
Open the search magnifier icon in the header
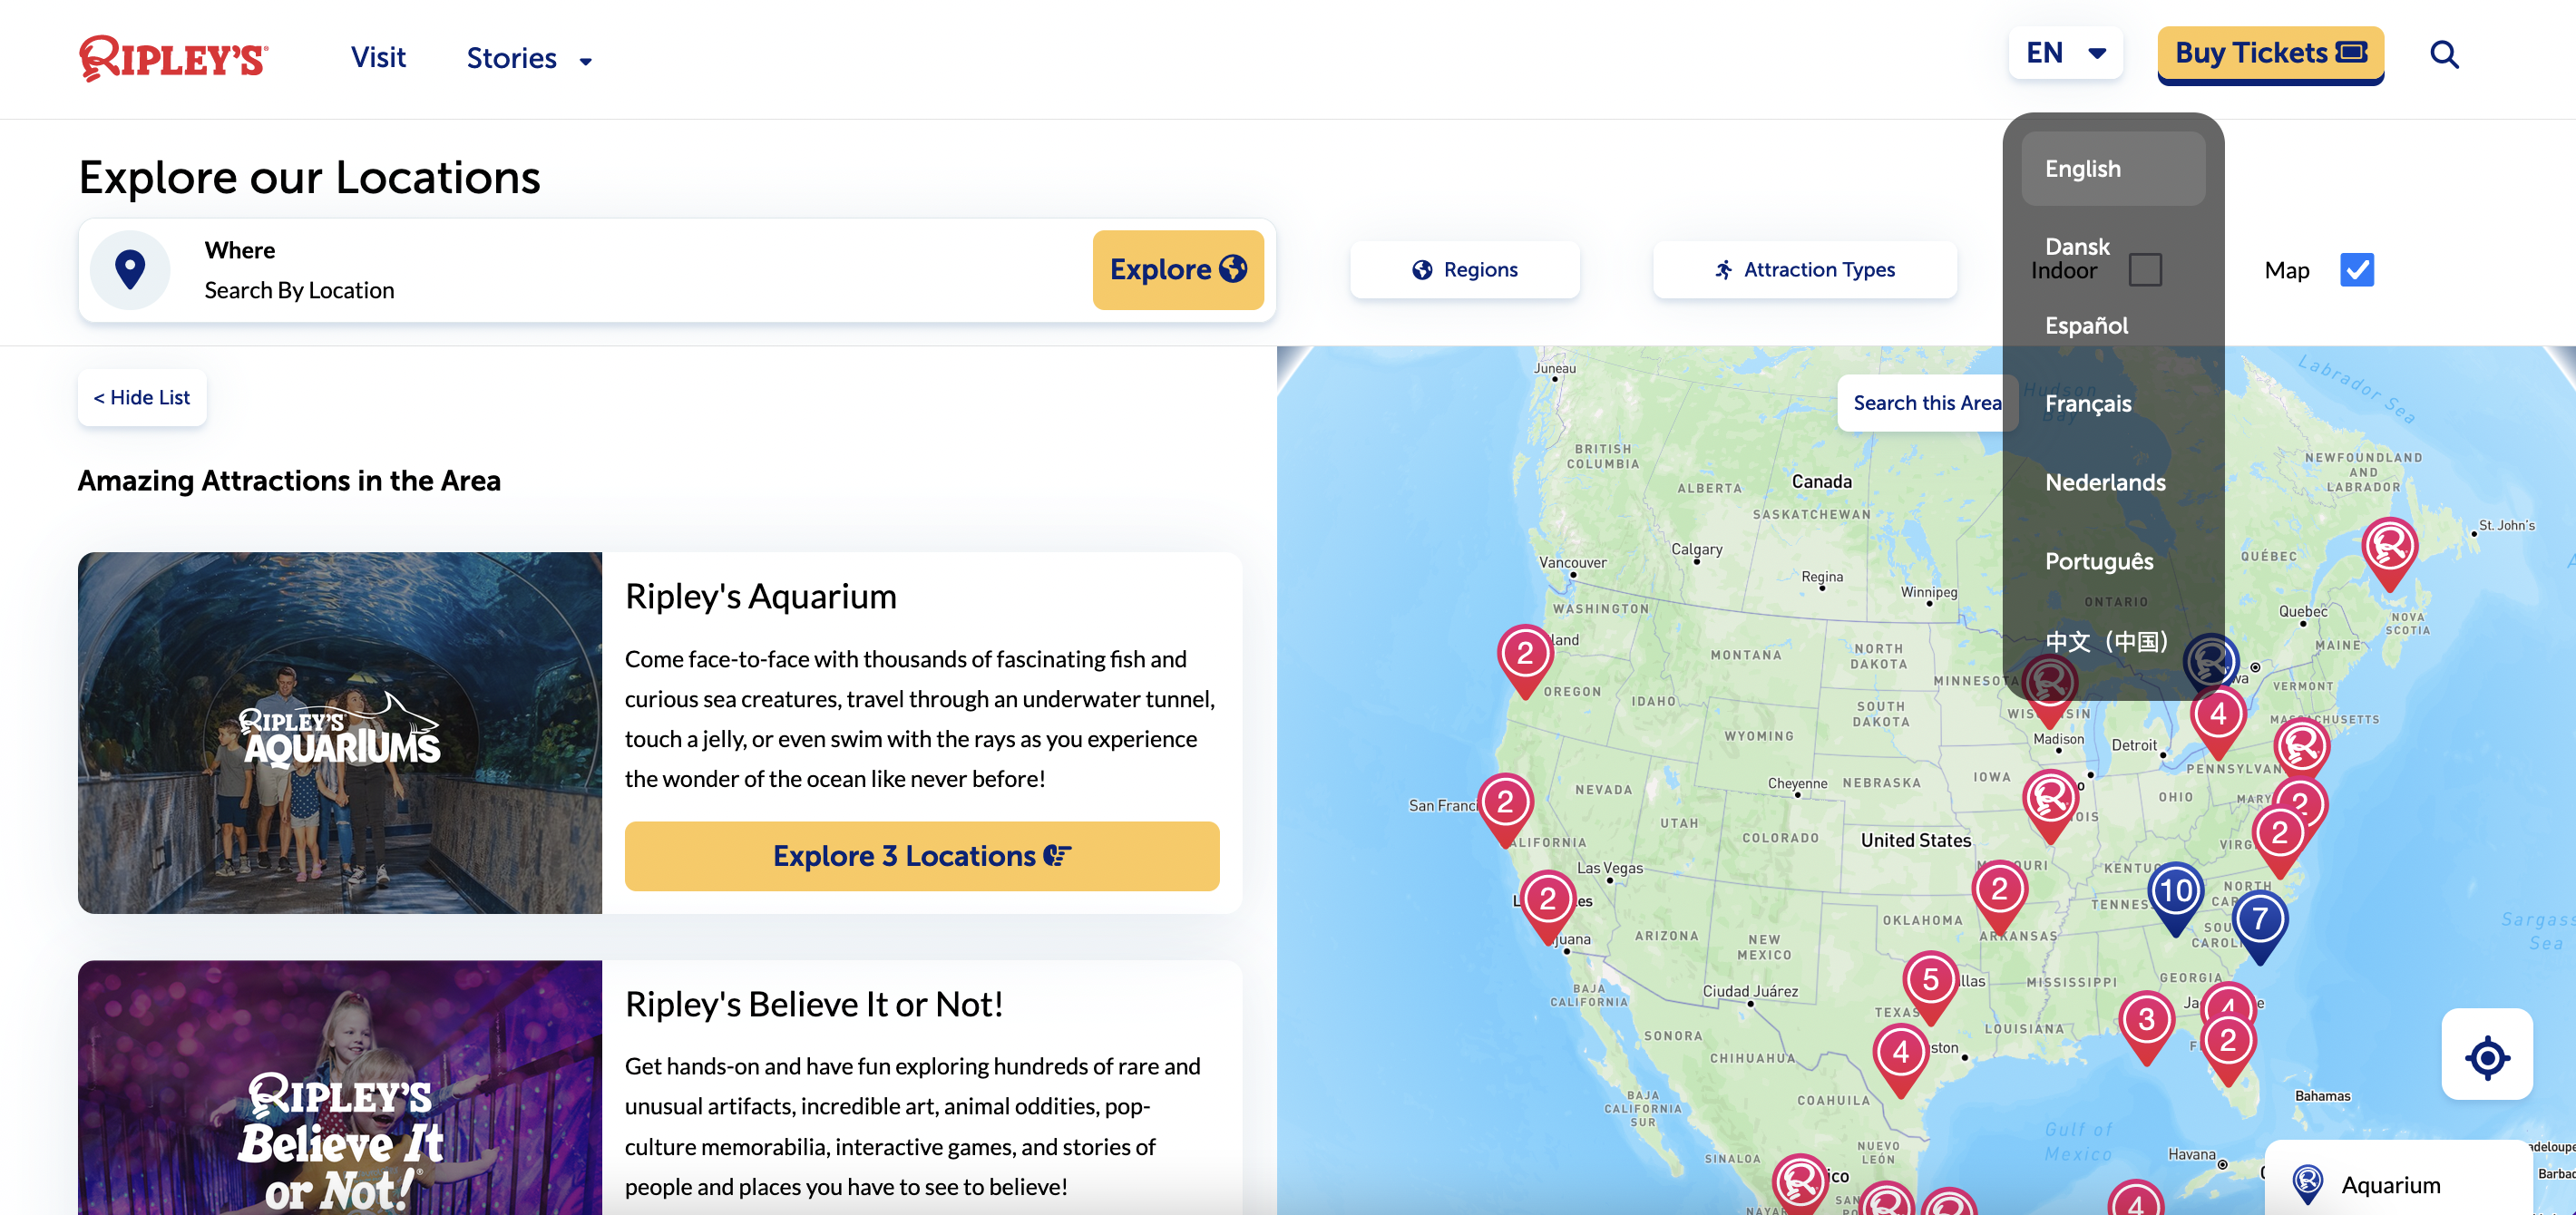2444,54
